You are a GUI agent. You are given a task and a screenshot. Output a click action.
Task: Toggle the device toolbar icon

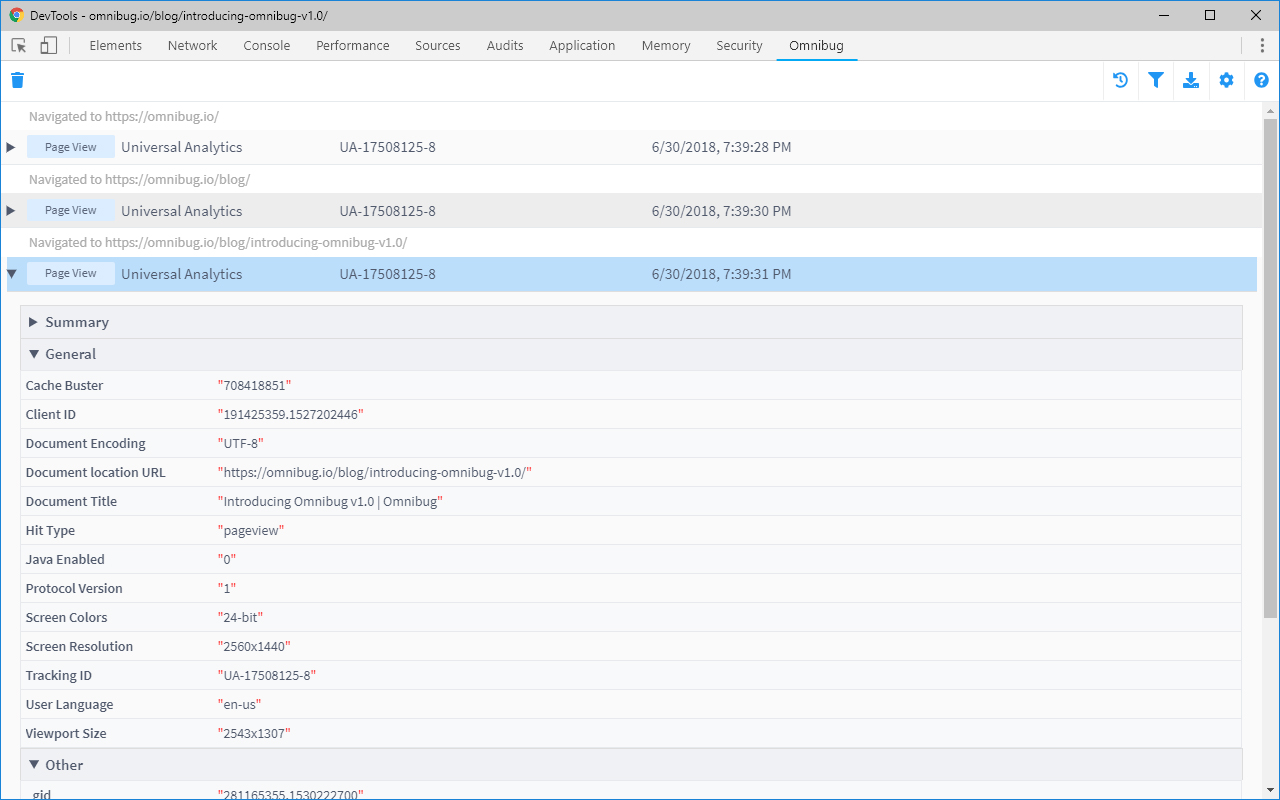point(46,45)
